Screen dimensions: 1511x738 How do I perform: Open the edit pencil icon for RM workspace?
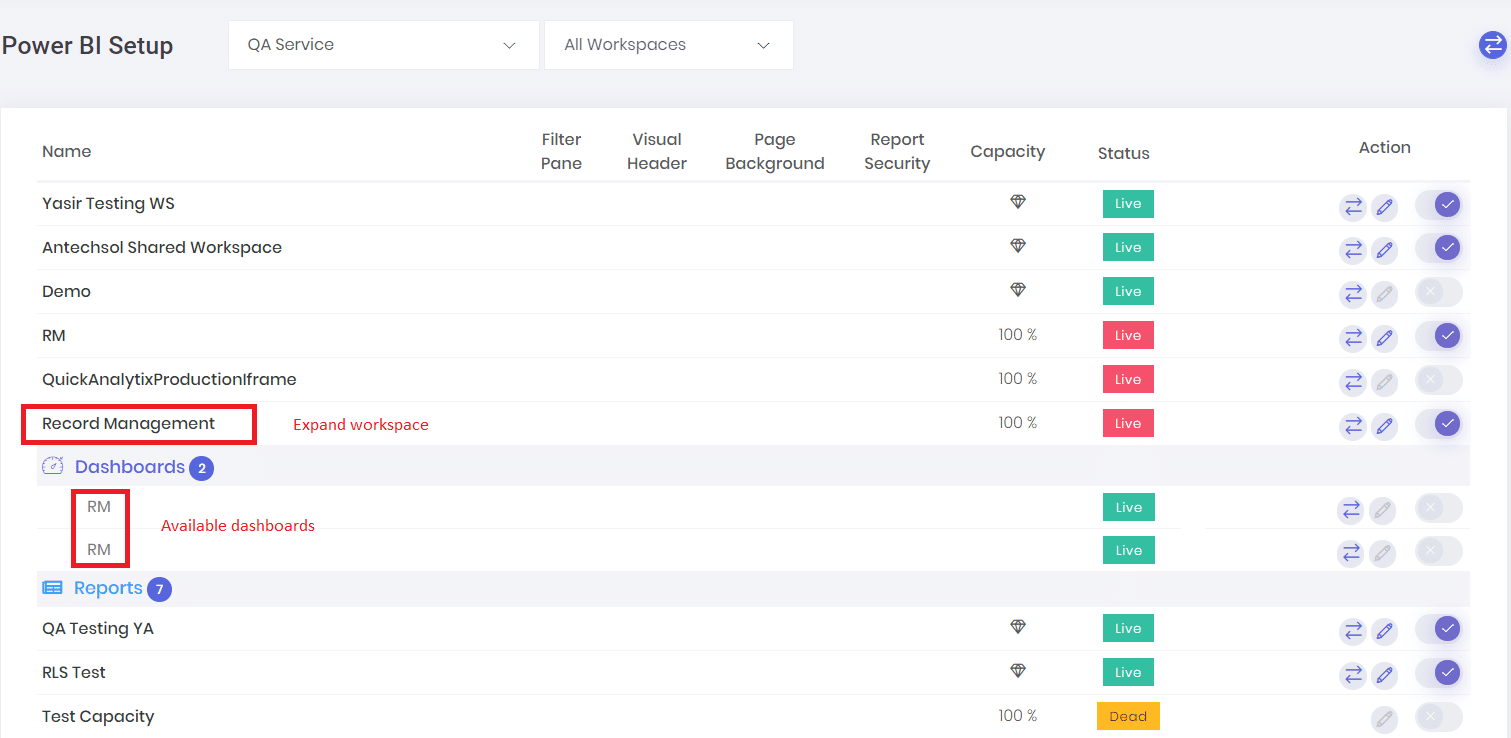point(1385,337)
